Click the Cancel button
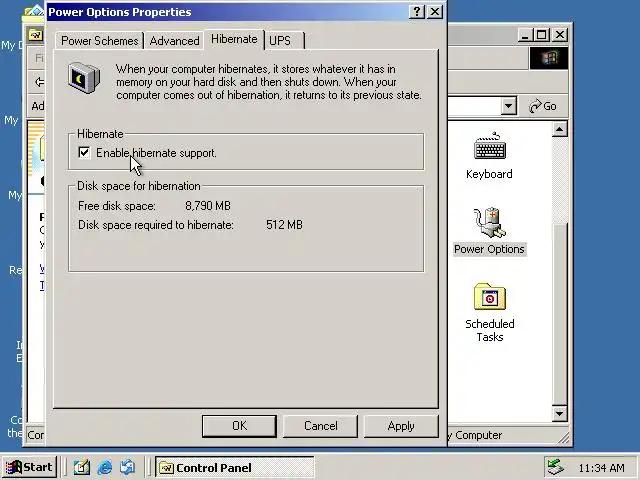Screen dimensions: 640x480 [x=320, y=426]
